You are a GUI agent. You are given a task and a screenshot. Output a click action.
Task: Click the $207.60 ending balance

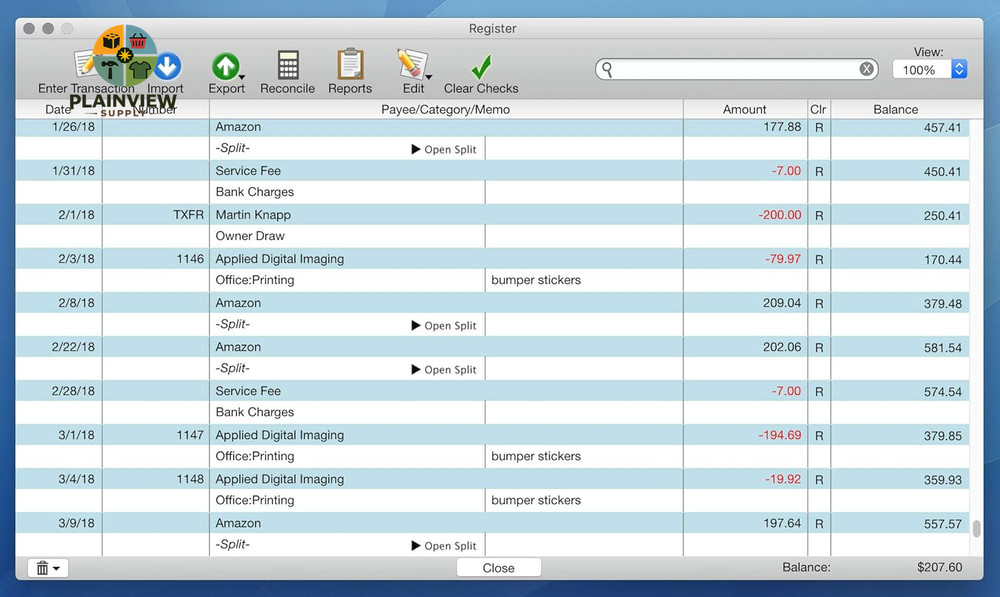(x=939, y=567)
